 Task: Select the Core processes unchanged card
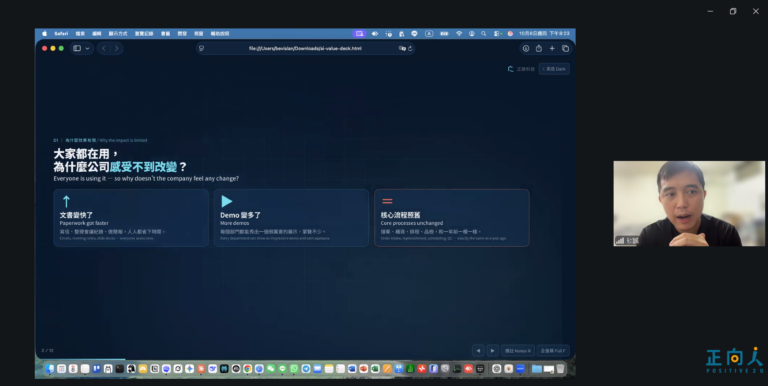(x=452, y=218)
